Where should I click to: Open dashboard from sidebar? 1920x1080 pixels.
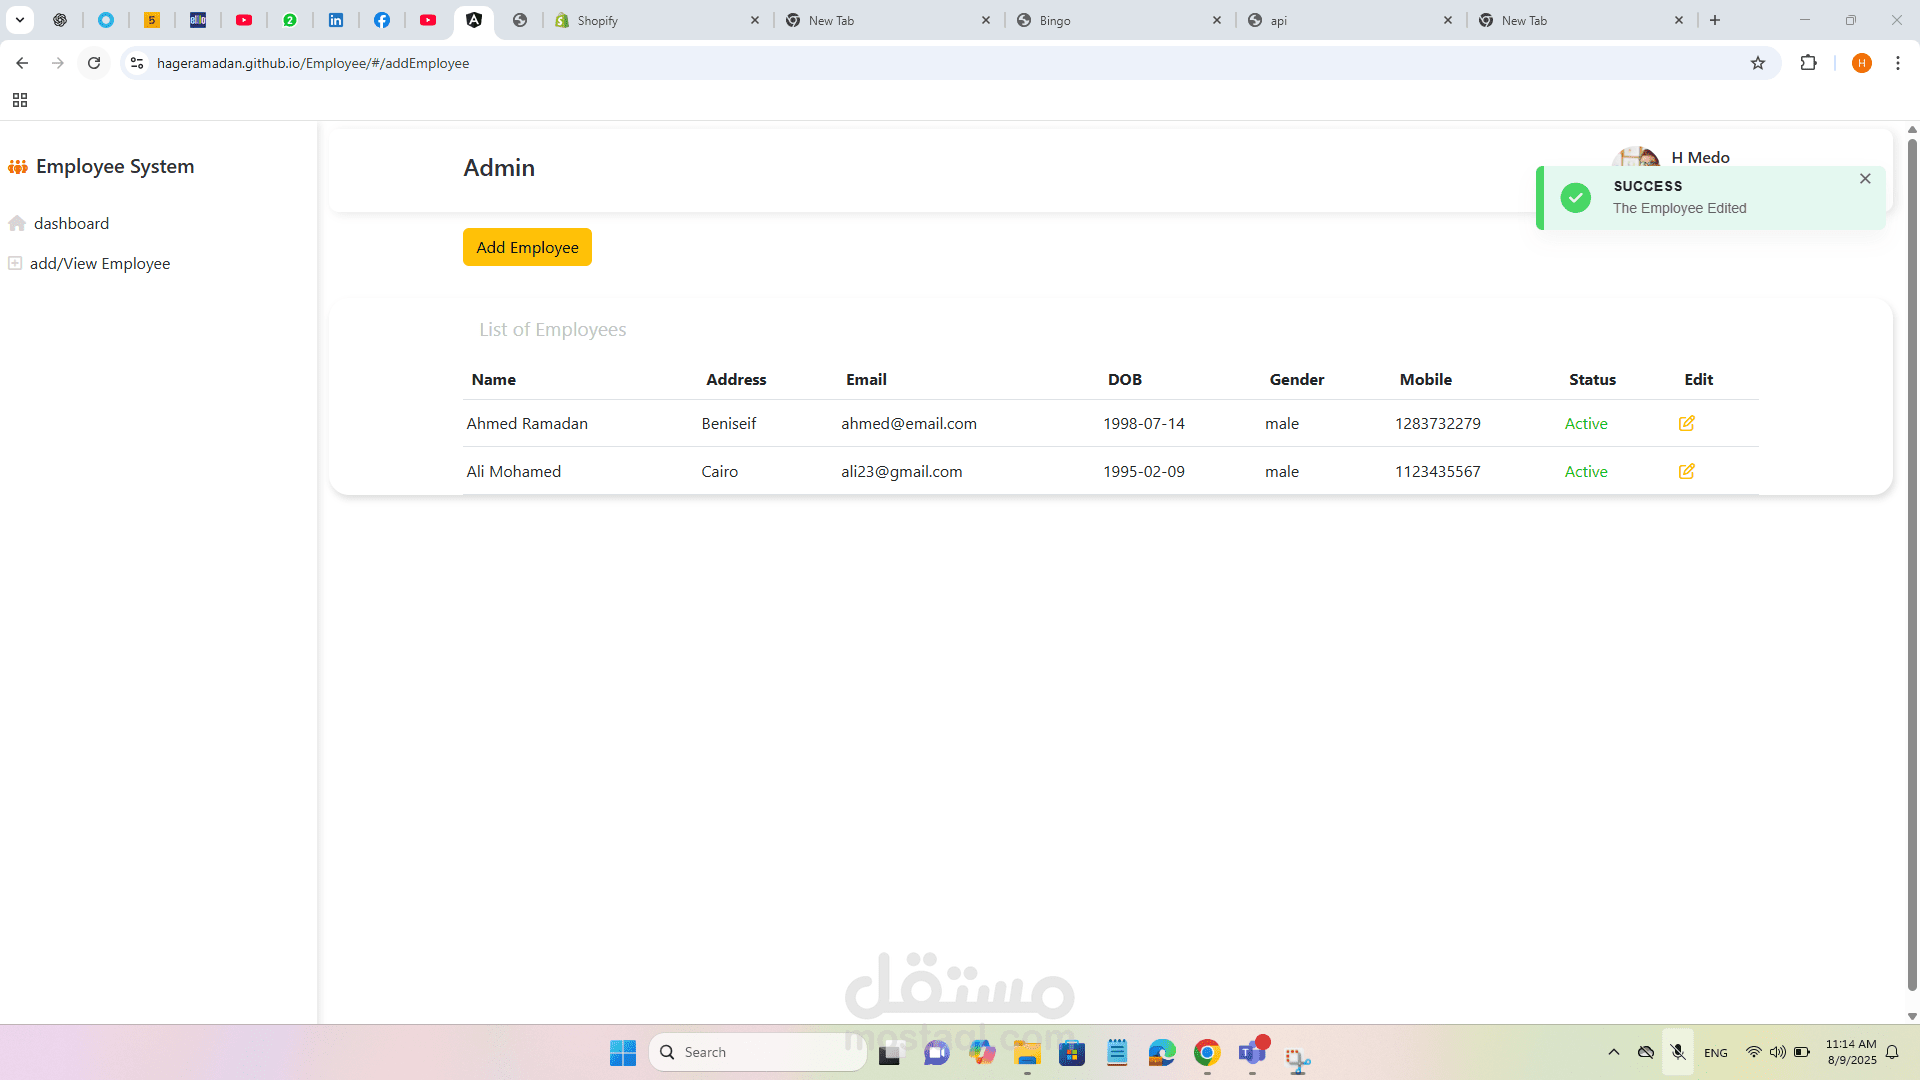pos(70,223)
